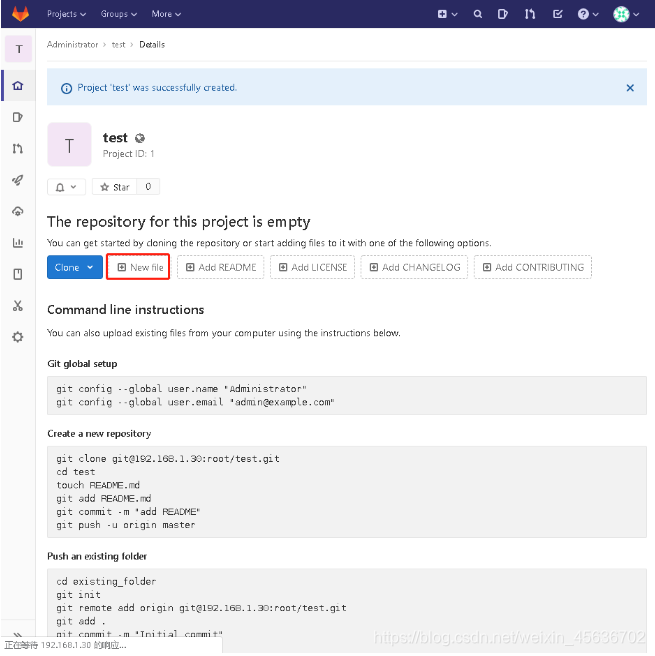The height and width of the screenshot is (656, 655).
Task: Click the Add CHANGELOG button
Action: (414, 267)
